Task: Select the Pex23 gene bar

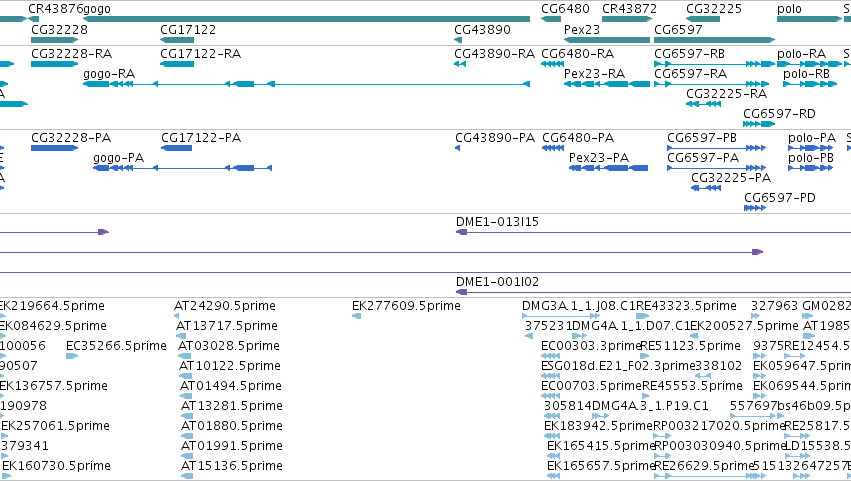Action: [x=607, y=40]
